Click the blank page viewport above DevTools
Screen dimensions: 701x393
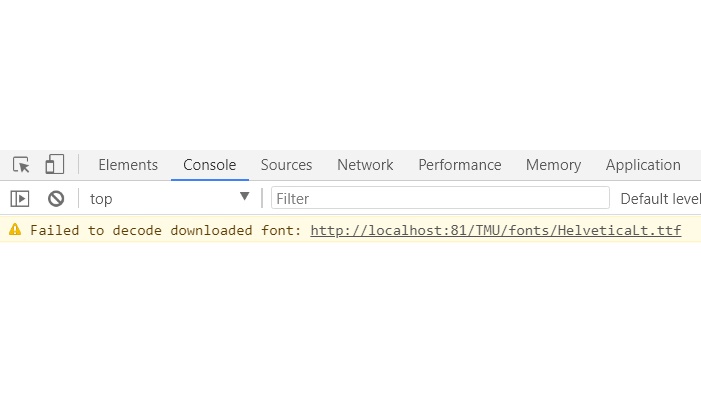(x=350, y=75)
